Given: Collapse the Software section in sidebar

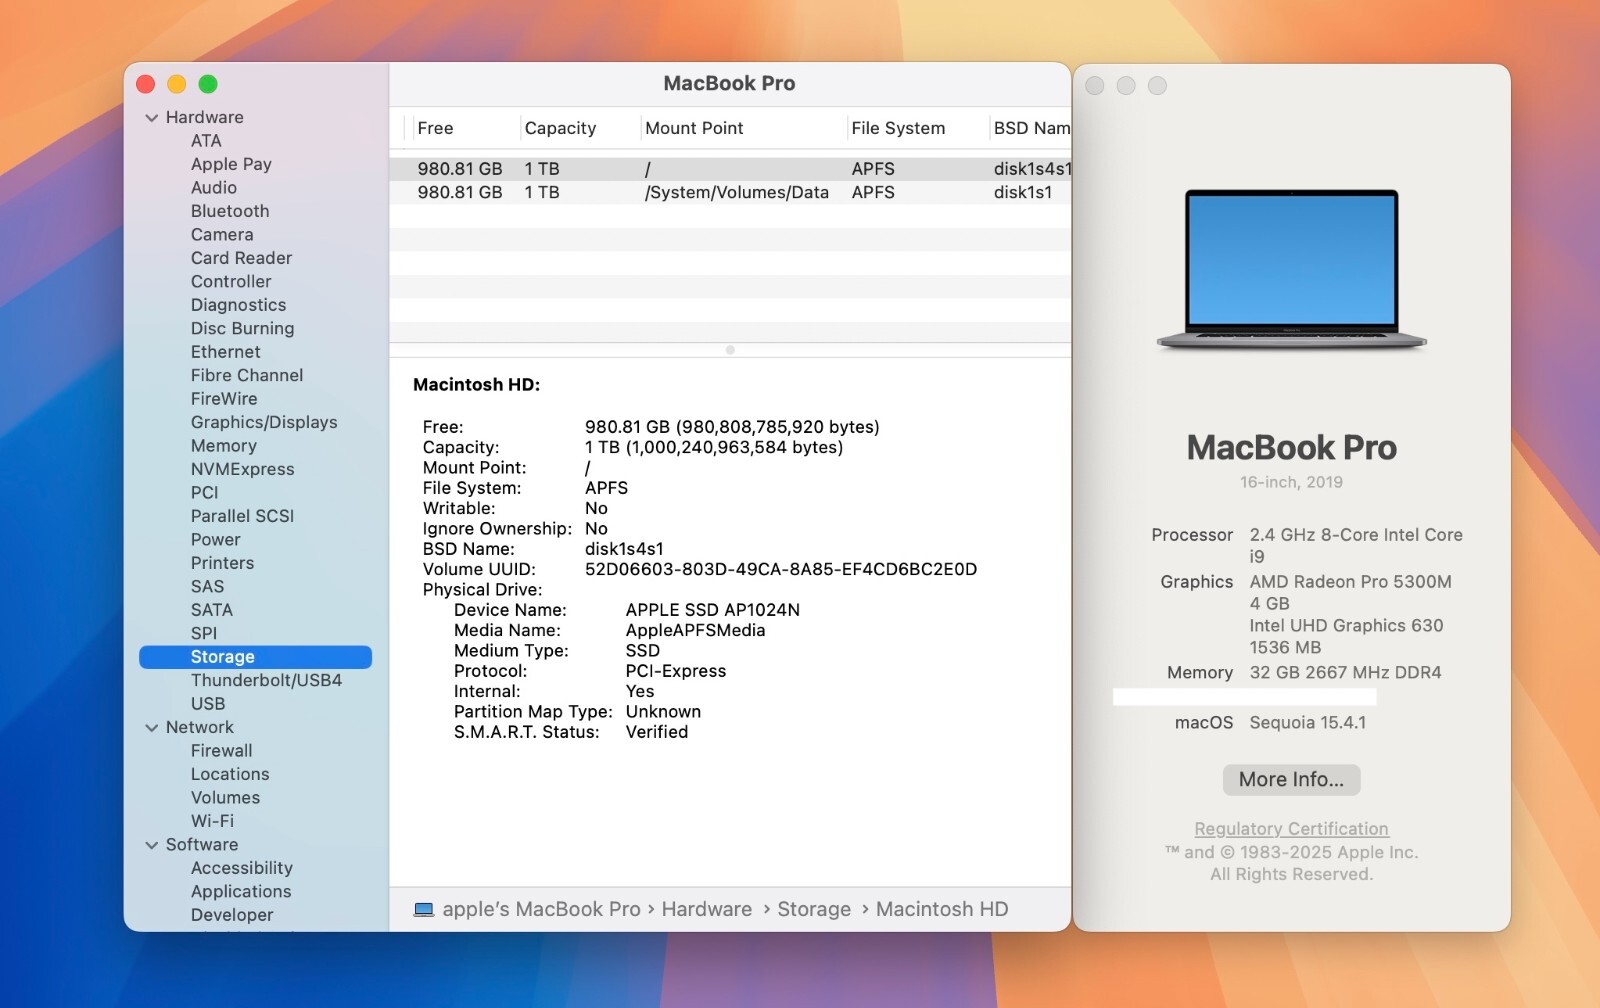Looking at the screenshot, I should tap(152, 845).
